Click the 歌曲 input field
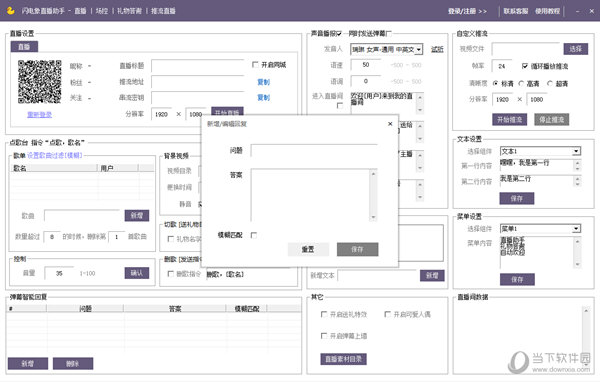 tap(82, 215)
